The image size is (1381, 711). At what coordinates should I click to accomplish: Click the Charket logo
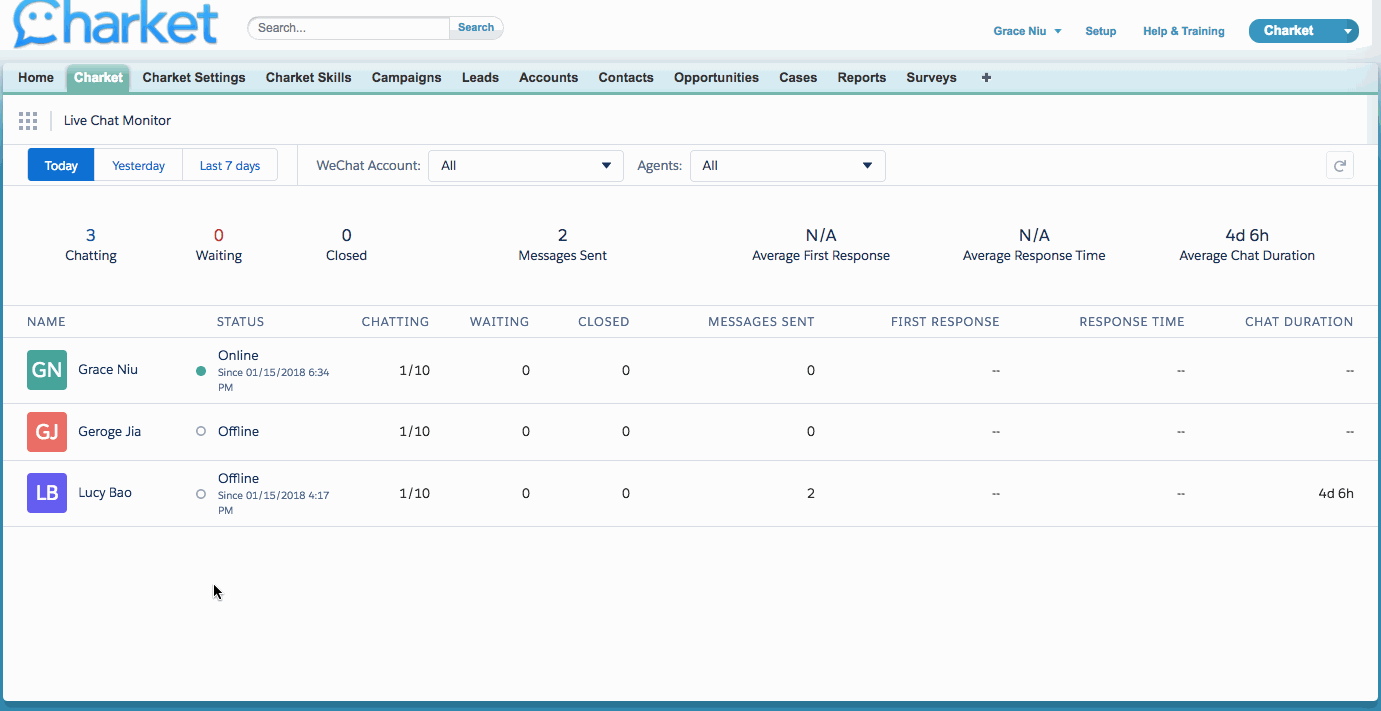click(x=116, y=24)
